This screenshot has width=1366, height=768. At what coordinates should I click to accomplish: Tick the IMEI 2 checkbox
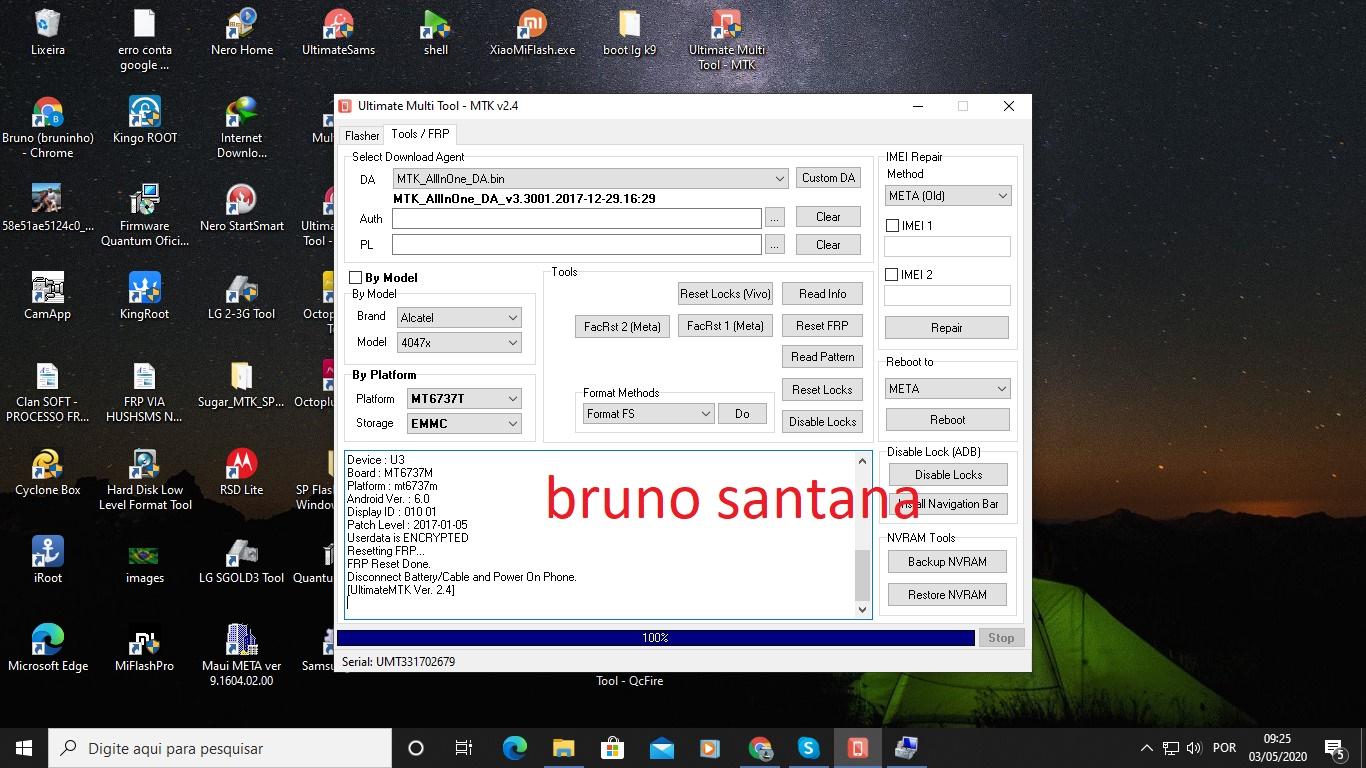tap(892, 275)
